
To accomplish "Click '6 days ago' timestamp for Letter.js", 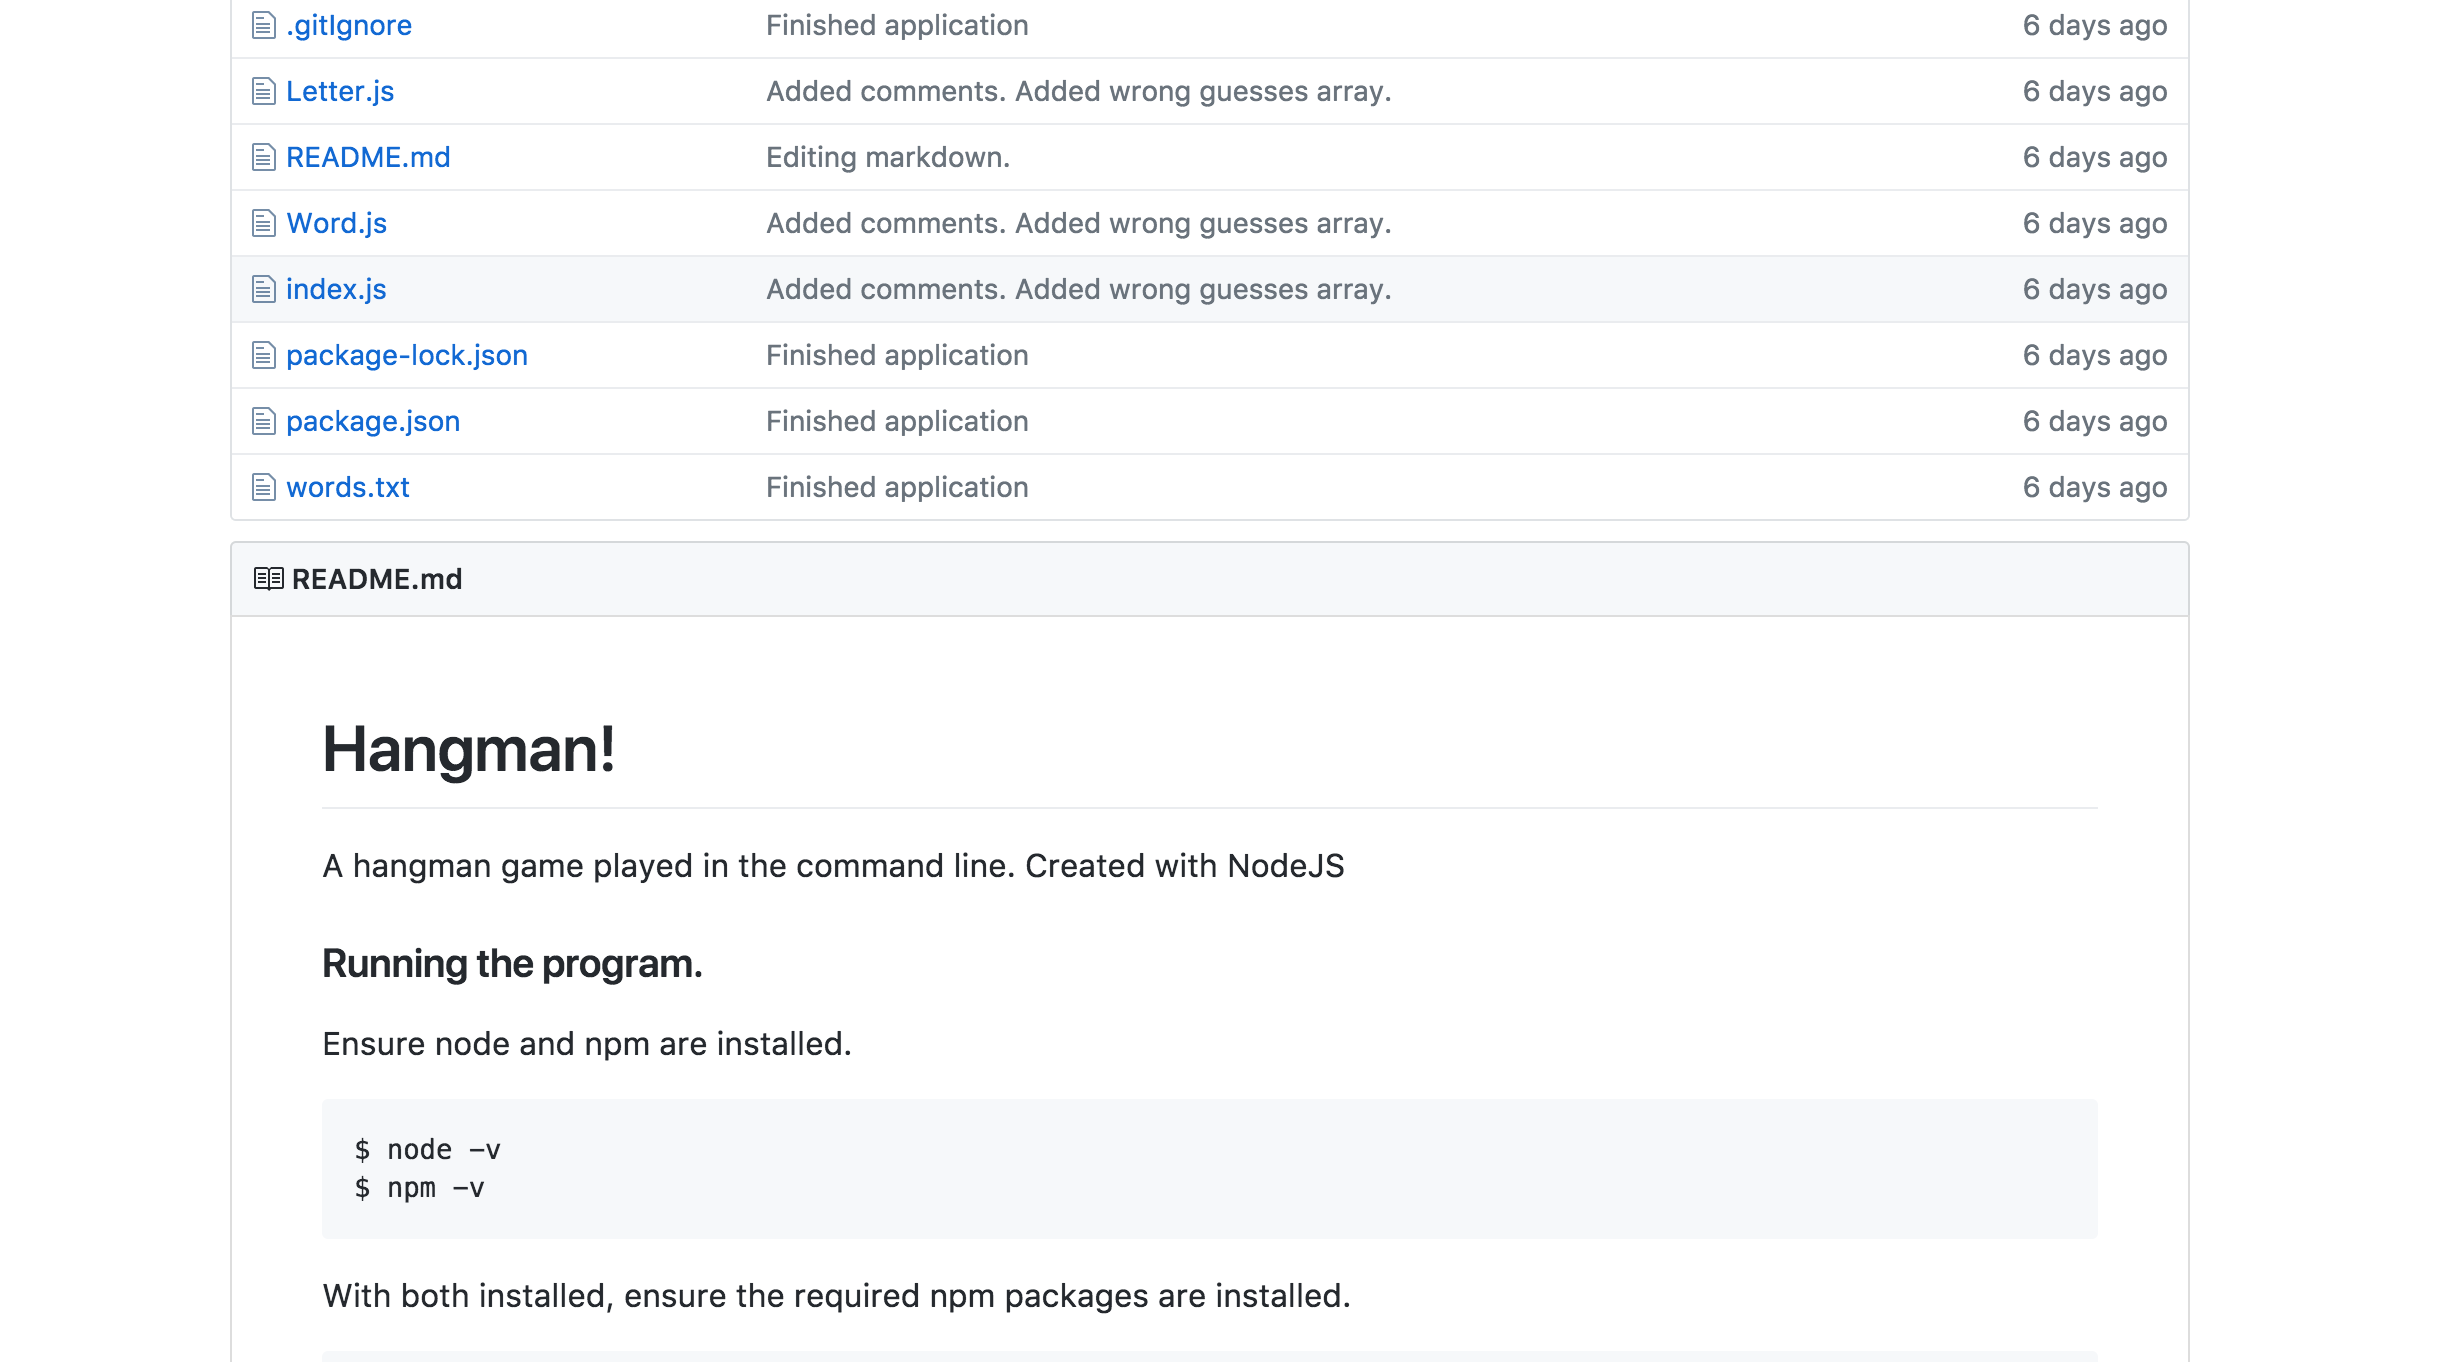I will tap(2095, 91).
